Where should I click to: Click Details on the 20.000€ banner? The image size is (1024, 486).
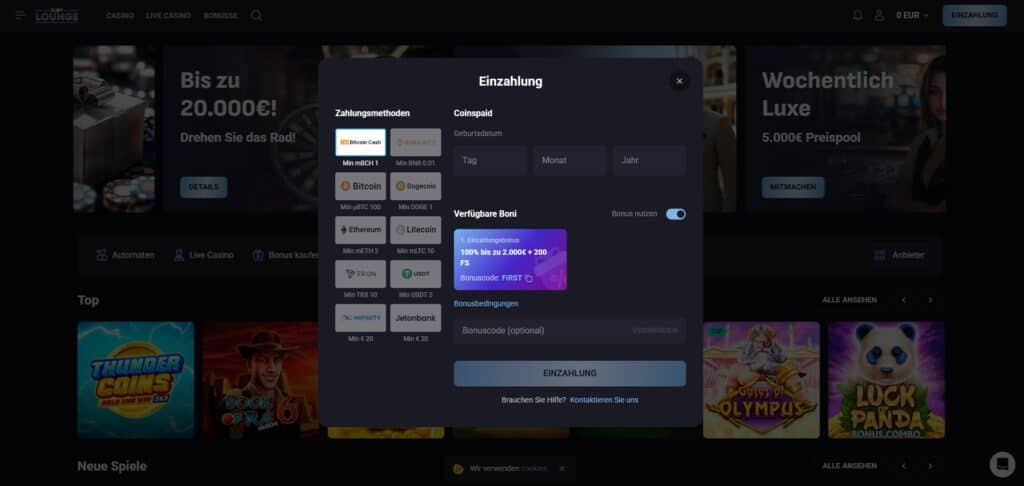[204, 187]
